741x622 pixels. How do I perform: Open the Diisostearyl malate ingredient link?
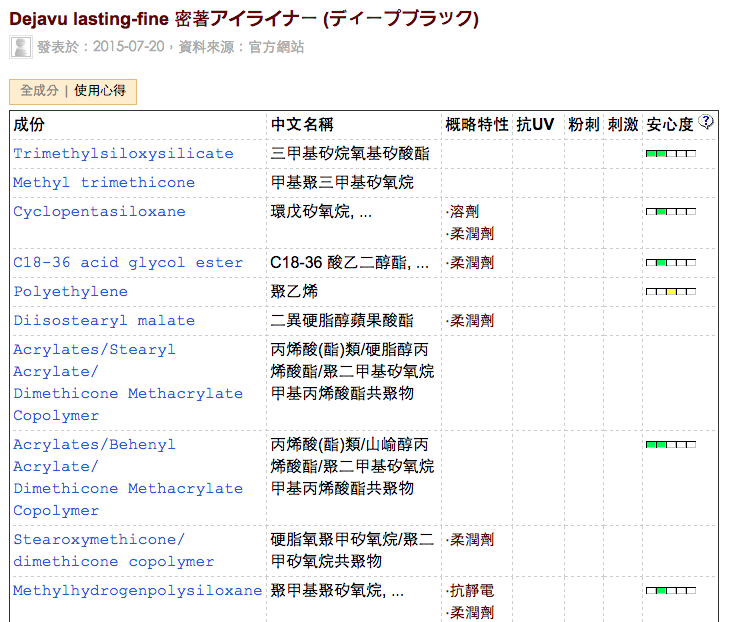[104, 321]
